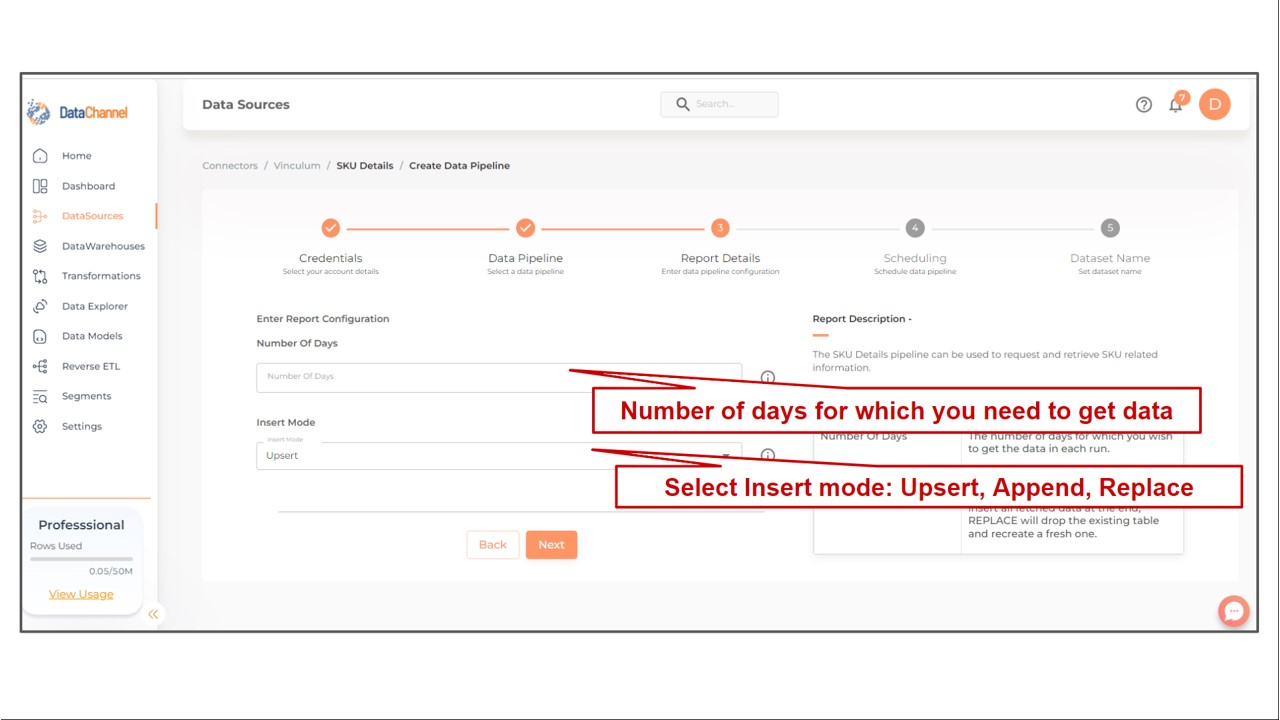Click the Data Pipeline step checkmark

click(x=525, y=228)
